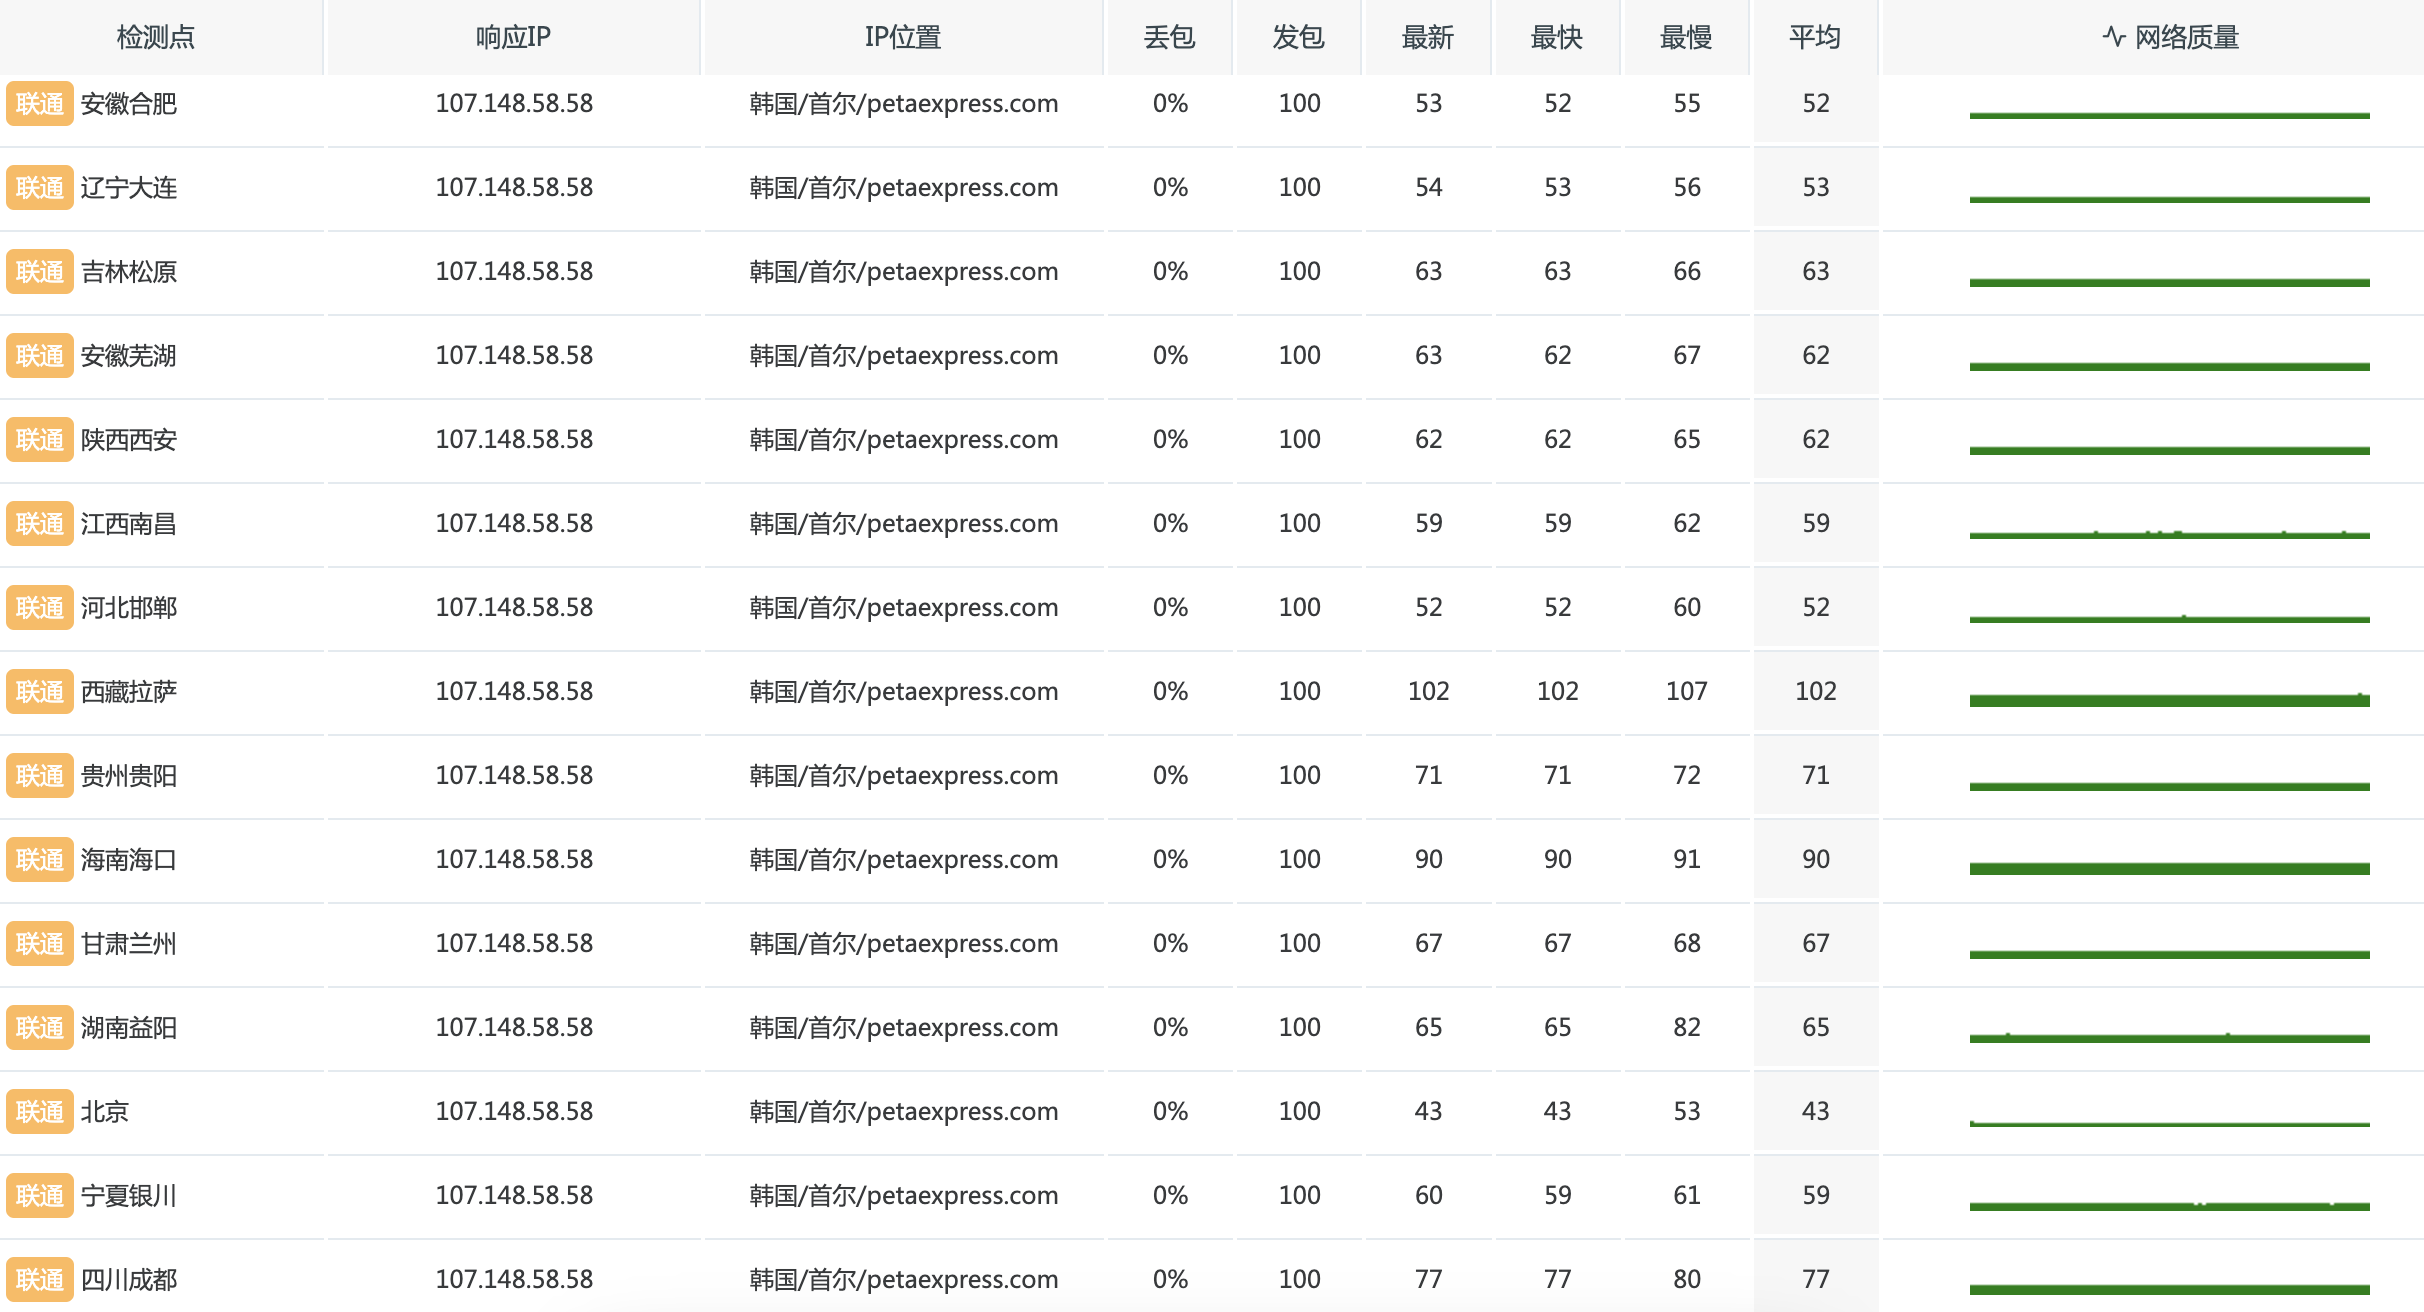This screenshot has height=1312, width=2424.
Task: Click the 联通 badge beside 北京
Action: (x=40, y=1112)
